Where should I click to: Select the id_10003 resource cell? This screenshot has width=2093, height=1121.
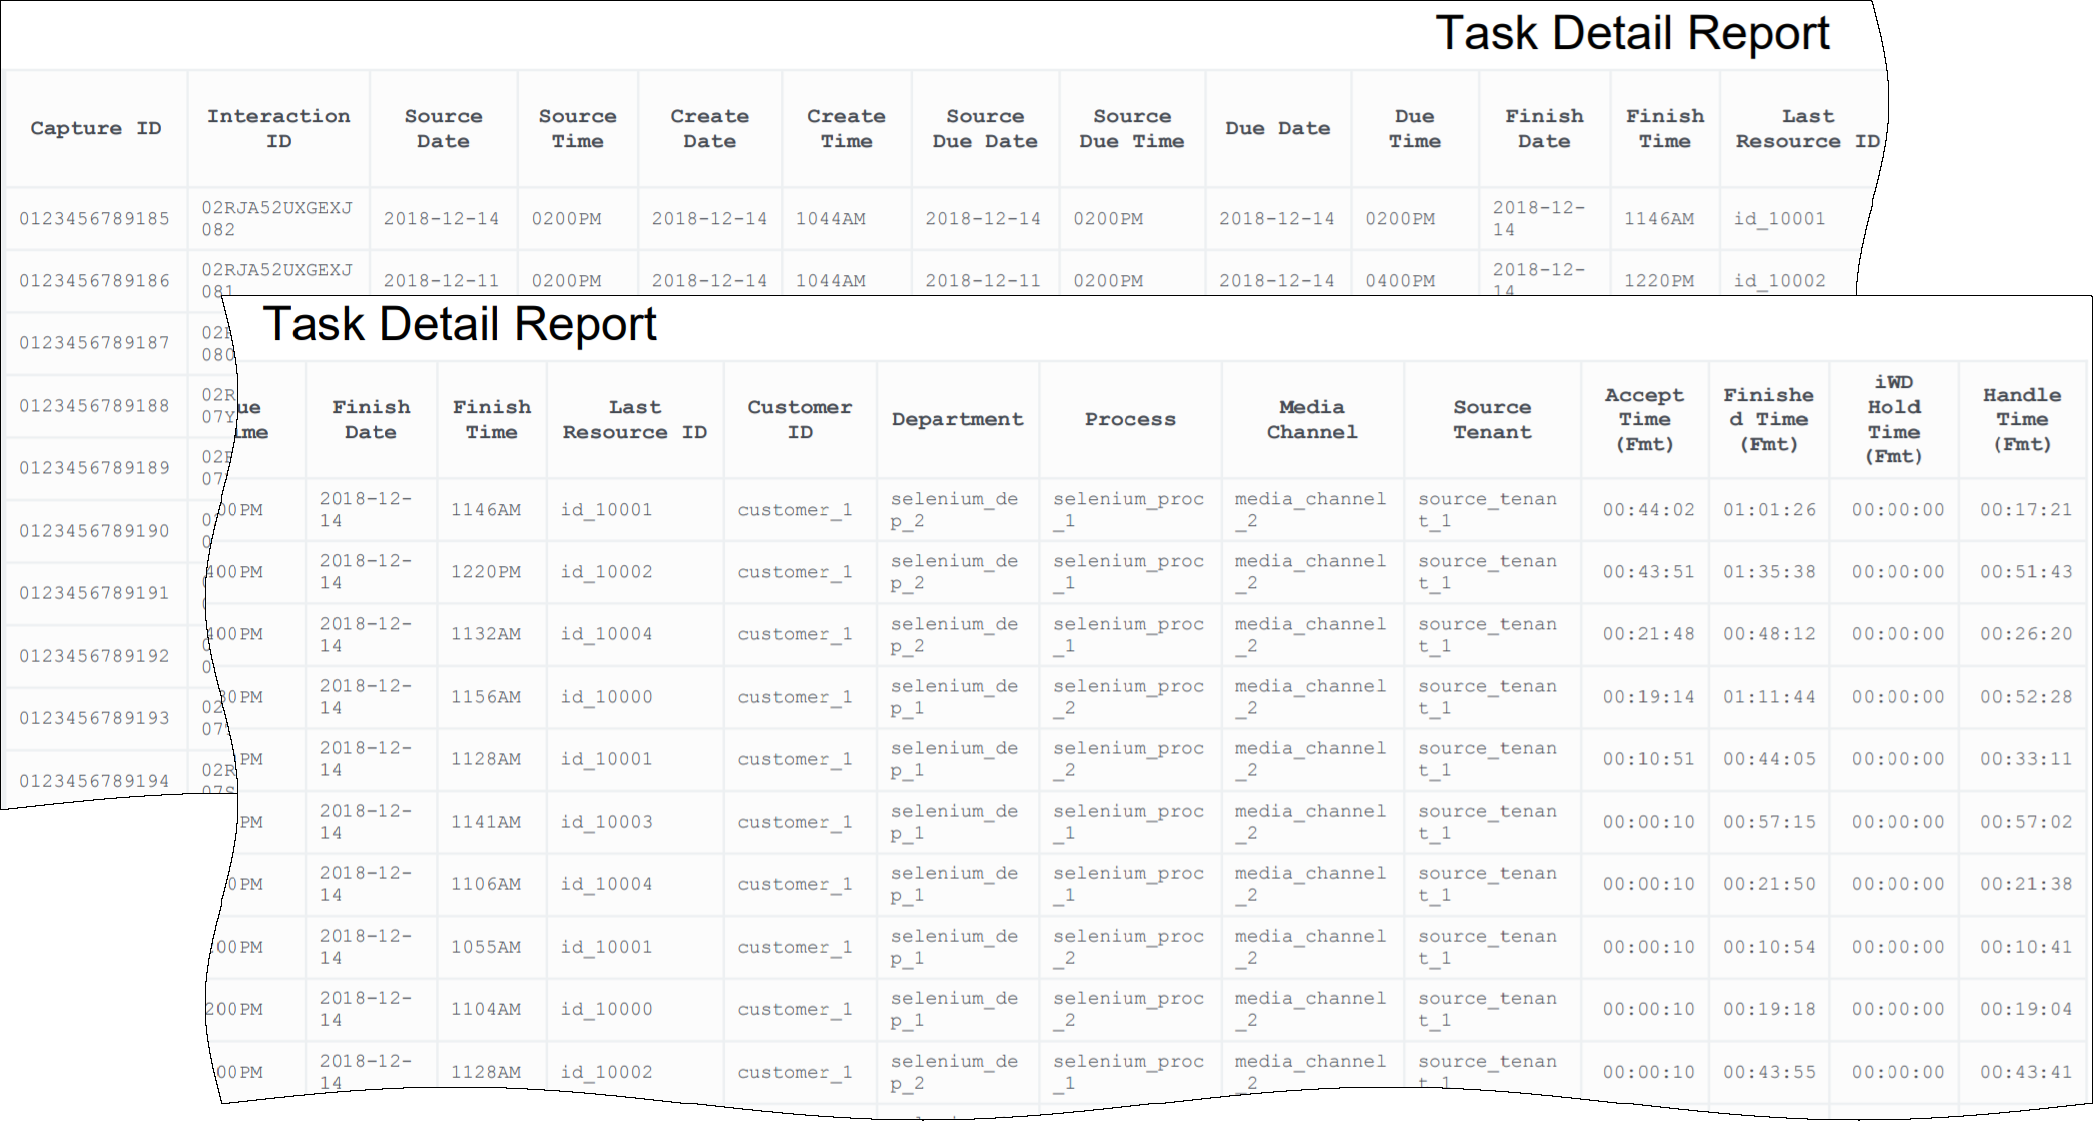tap(606, 821)
